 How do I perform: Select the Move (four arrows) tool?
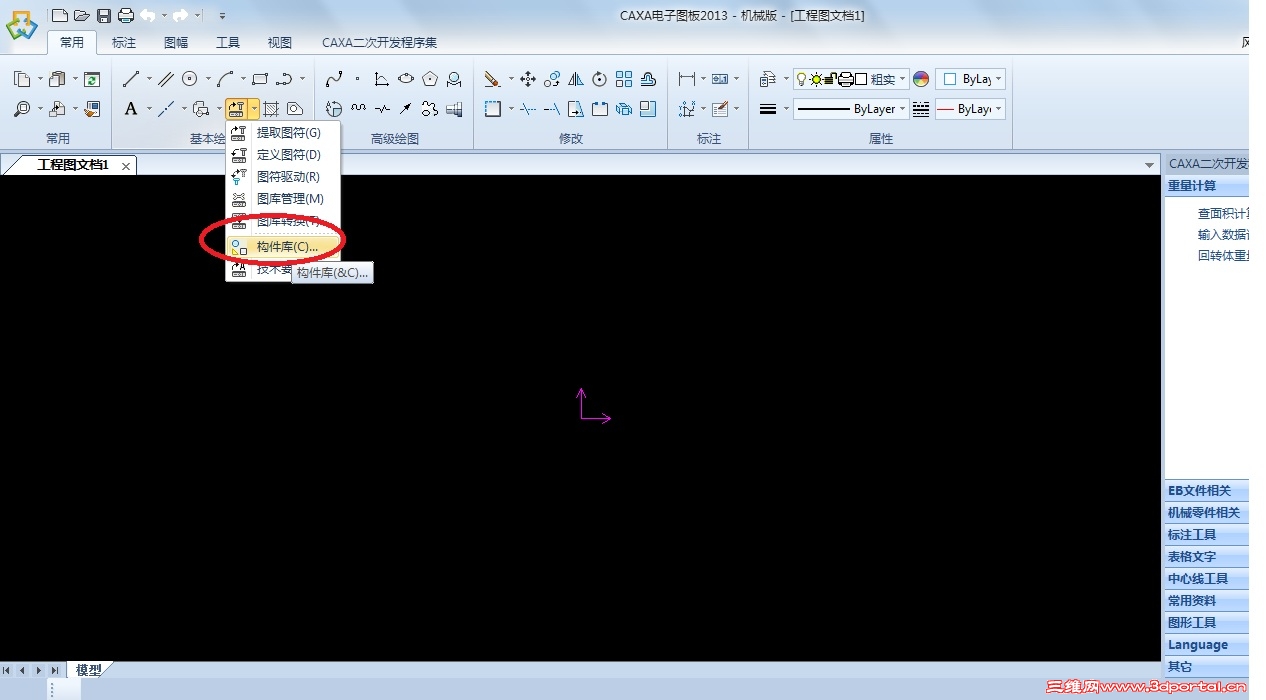click(x=528, y=79)
